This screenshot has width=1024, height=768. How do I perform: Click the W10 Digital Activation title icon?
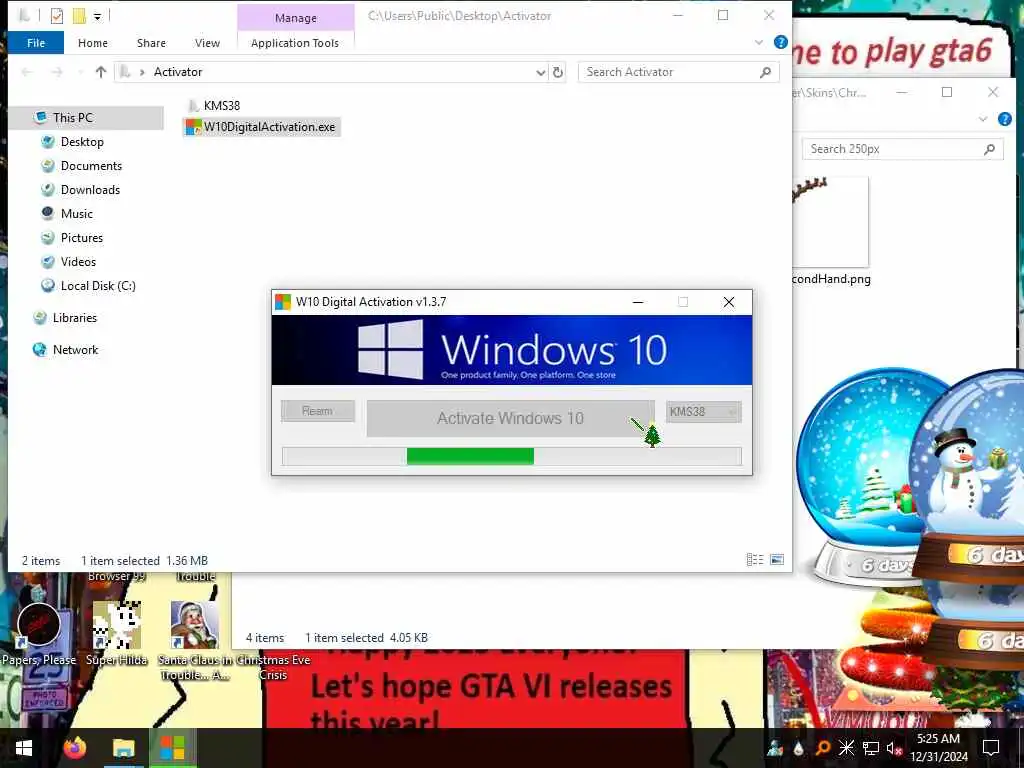[283, 302]
